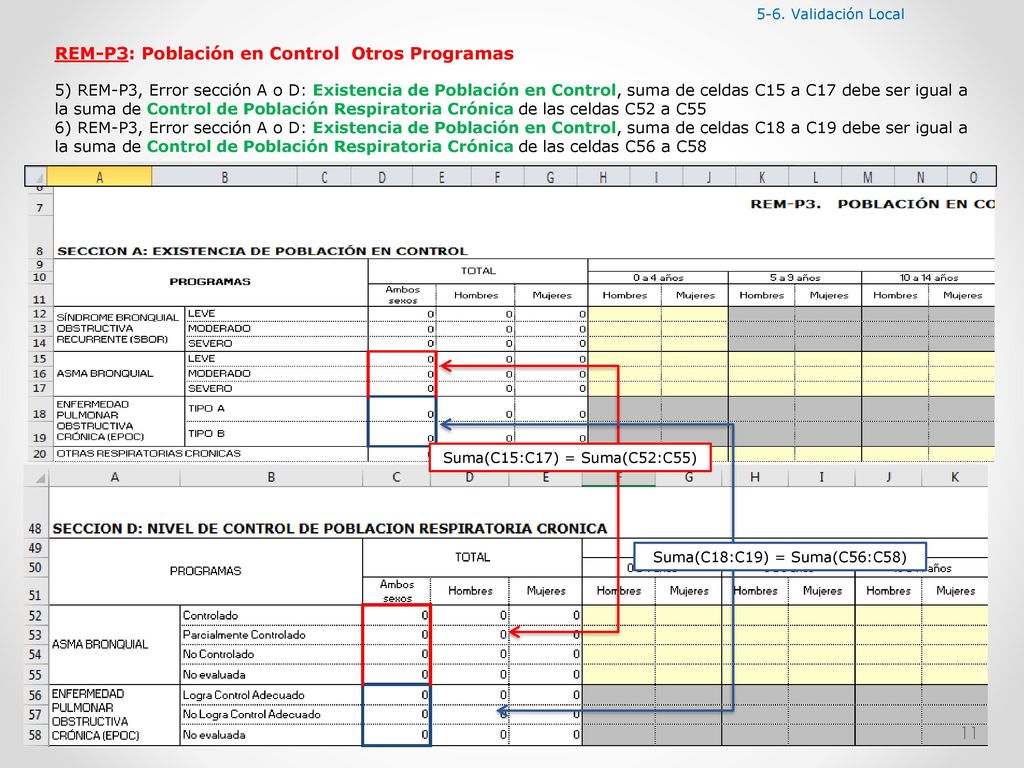Click LEVE cell in the SBOR rows

coord(276,313)
